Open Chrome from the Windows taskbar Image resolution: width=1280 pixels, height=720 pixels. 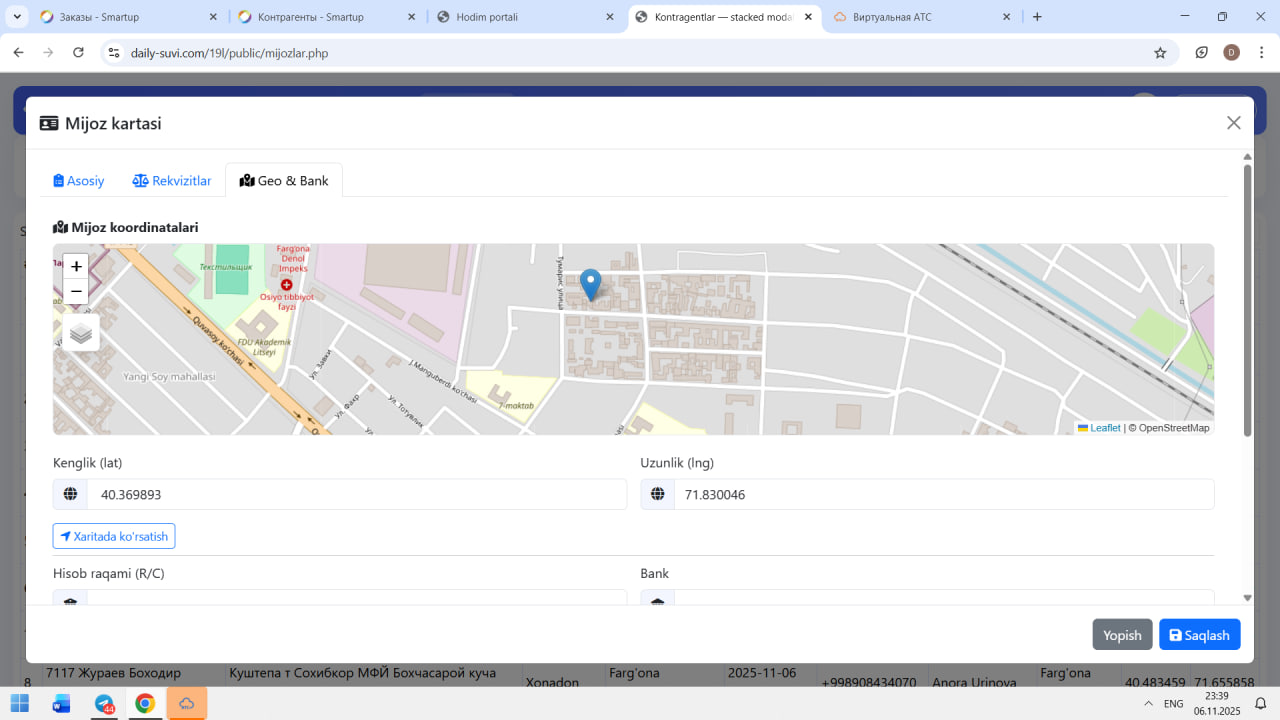[x=145, y=704]
